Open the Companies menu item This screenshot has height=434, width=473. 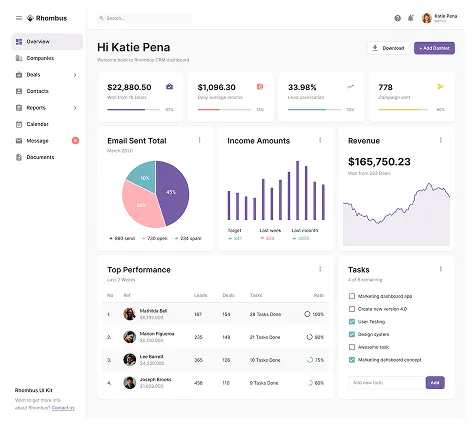tap(47, 58)
